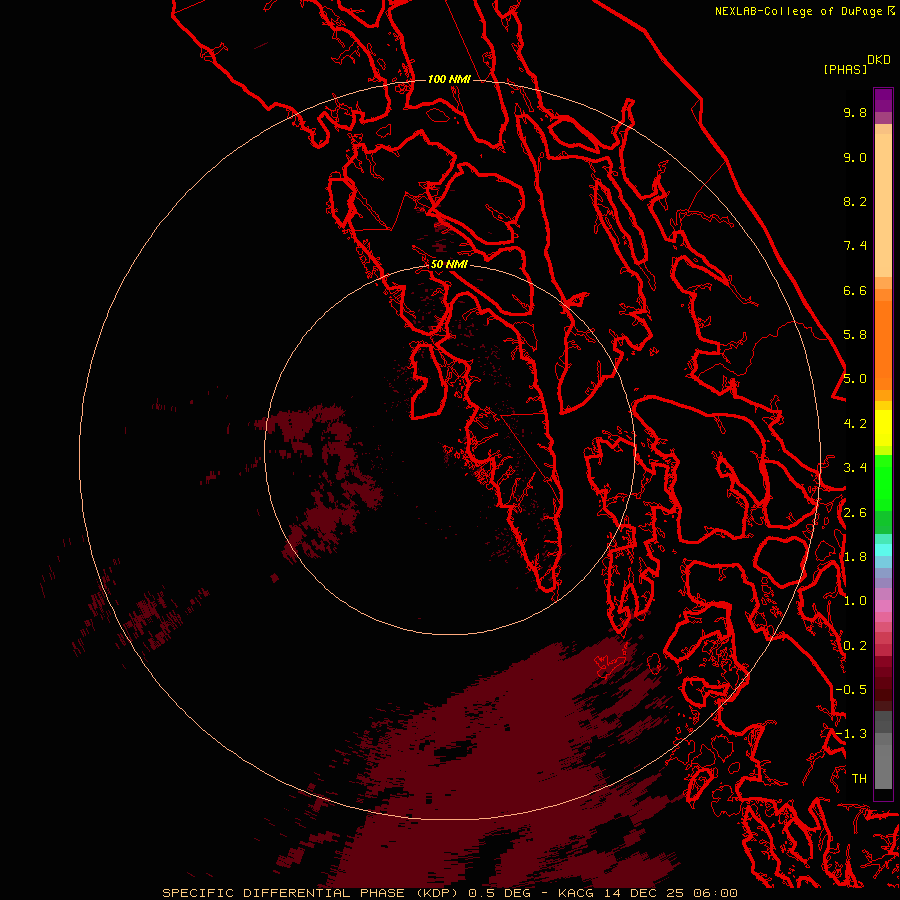This screenshot has height=900, width=900.
Task: Click the -1.3 scale value
Action: (851, 734)
